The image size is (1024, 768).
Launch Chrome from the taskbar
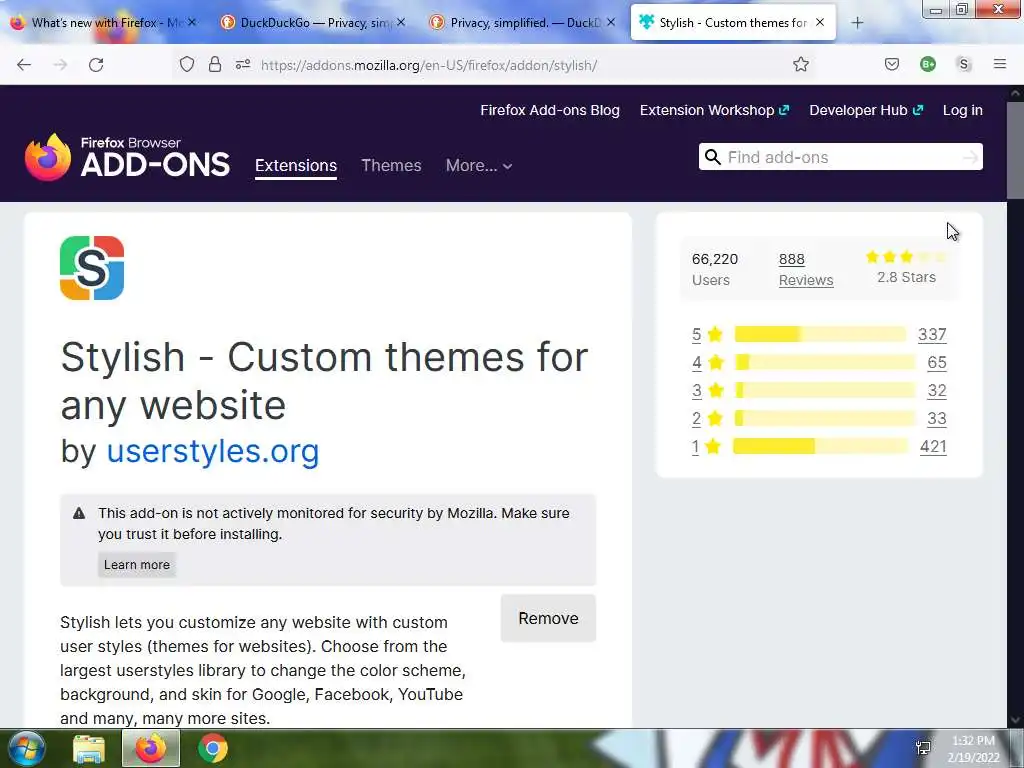pos(213,749)
